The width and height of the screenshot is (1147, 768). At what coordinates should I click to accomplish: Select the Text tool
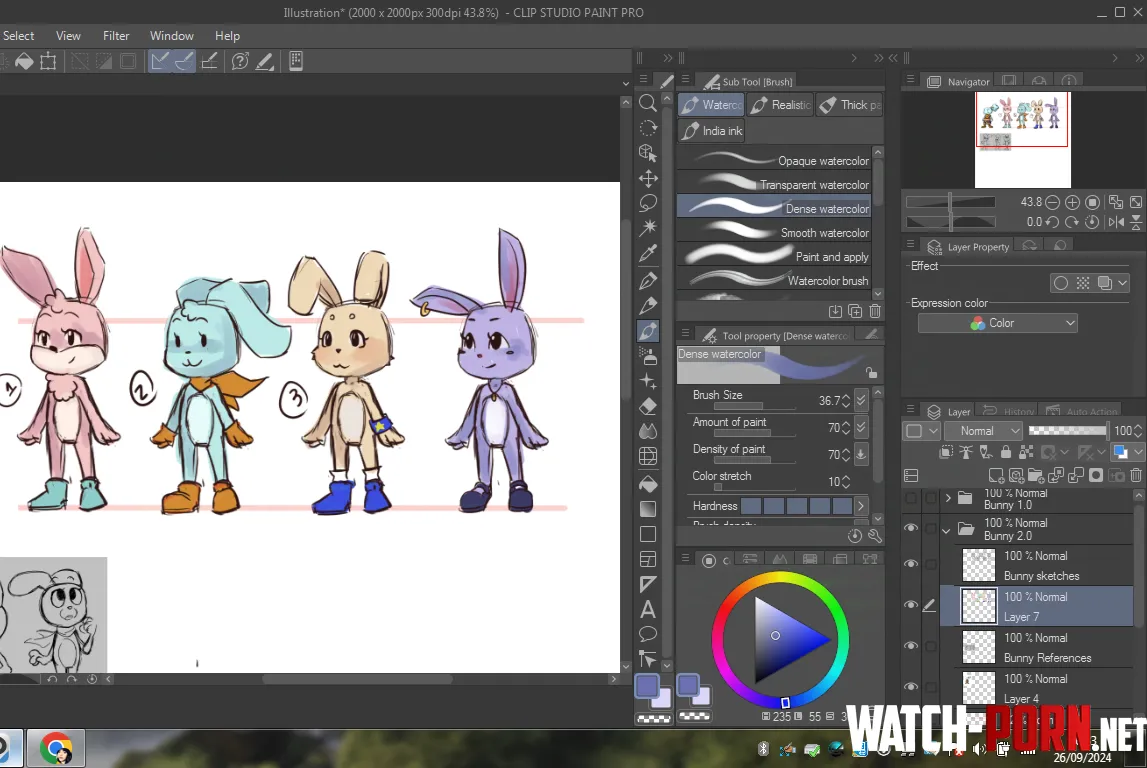(x=647, y=609)
